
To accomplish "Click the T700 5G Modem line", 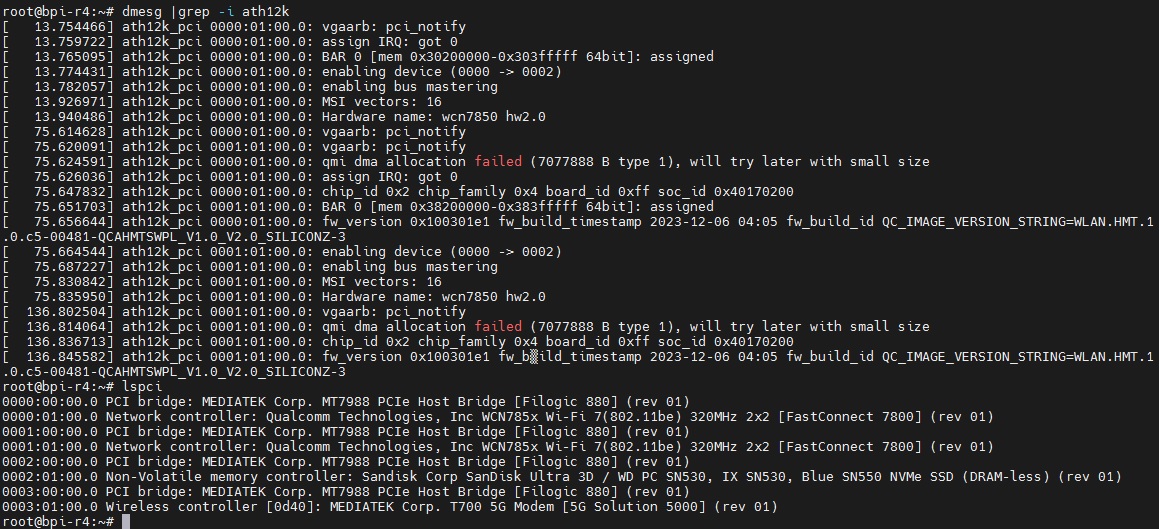I will pyautogui.click(x=390, y=507).
